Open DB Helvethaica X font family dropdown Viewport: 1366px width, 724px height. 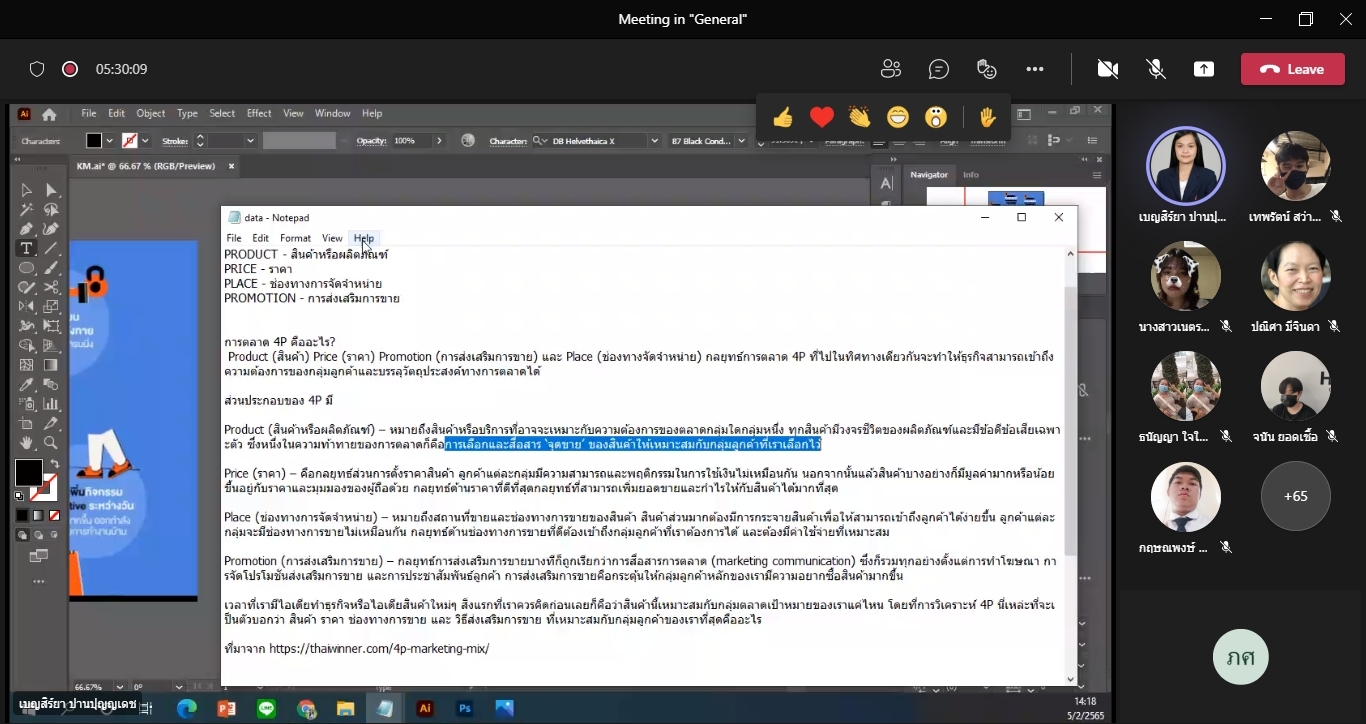654,141
